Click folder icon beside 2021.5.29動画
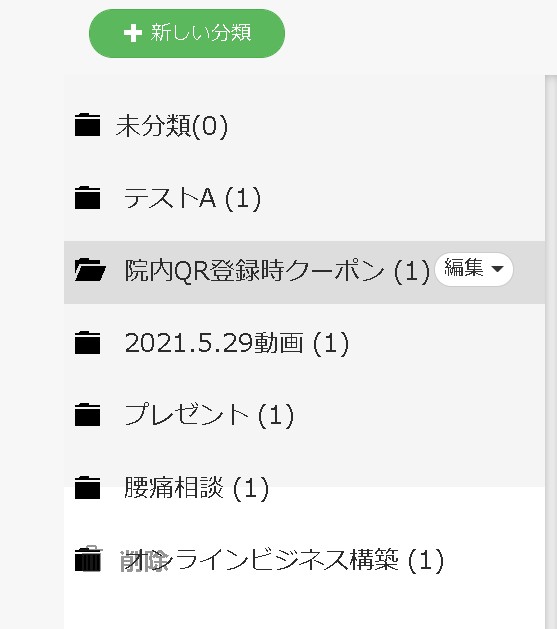This screenshot has width=557, height=629. click(87, 343)
